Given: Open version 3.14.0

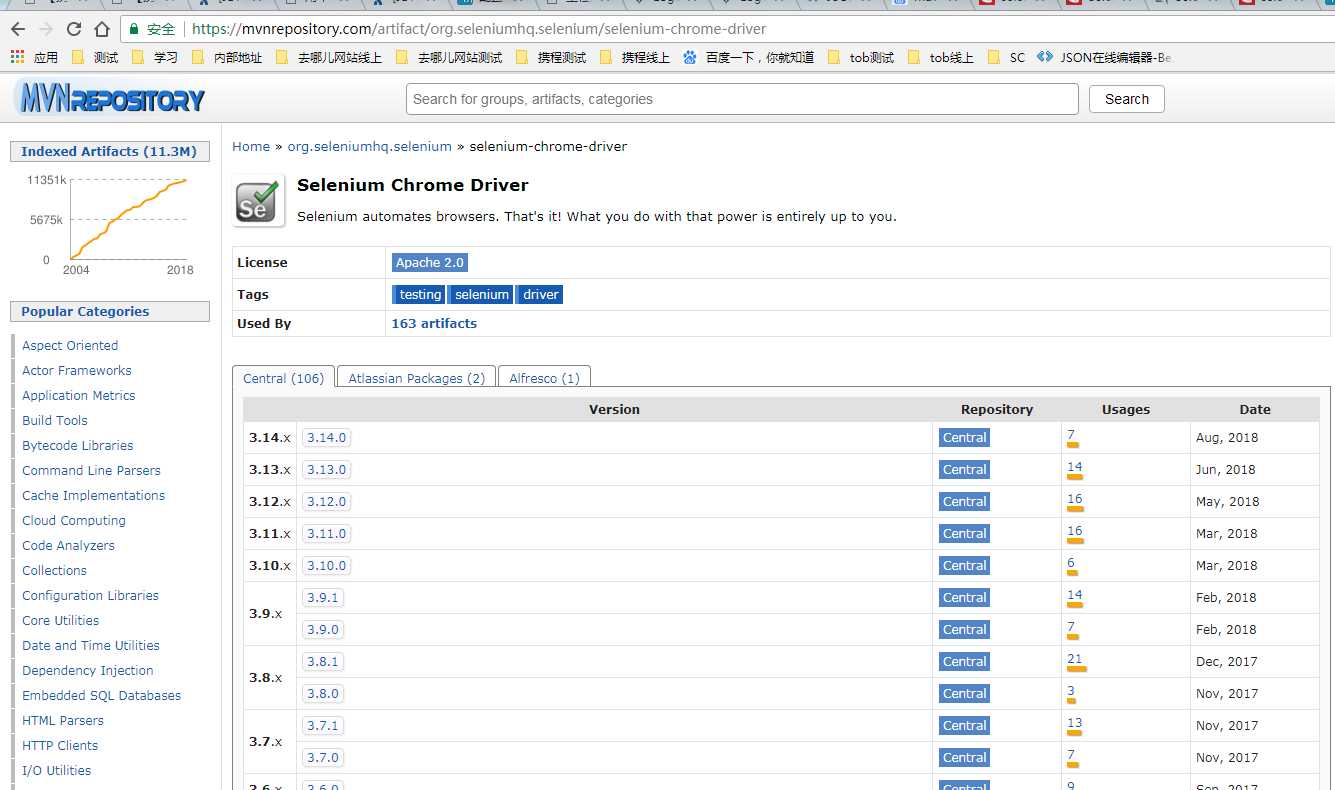Looking at the screenshot, I should pos(327,437).
